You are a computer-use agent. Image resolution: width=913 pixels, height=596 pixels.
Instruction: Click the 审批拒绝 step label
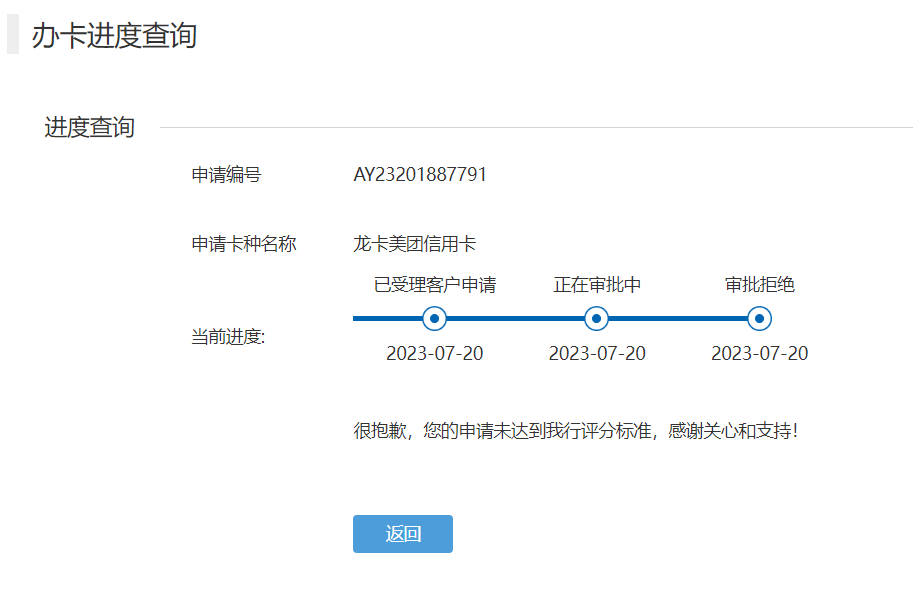click(x=759, y=285)
